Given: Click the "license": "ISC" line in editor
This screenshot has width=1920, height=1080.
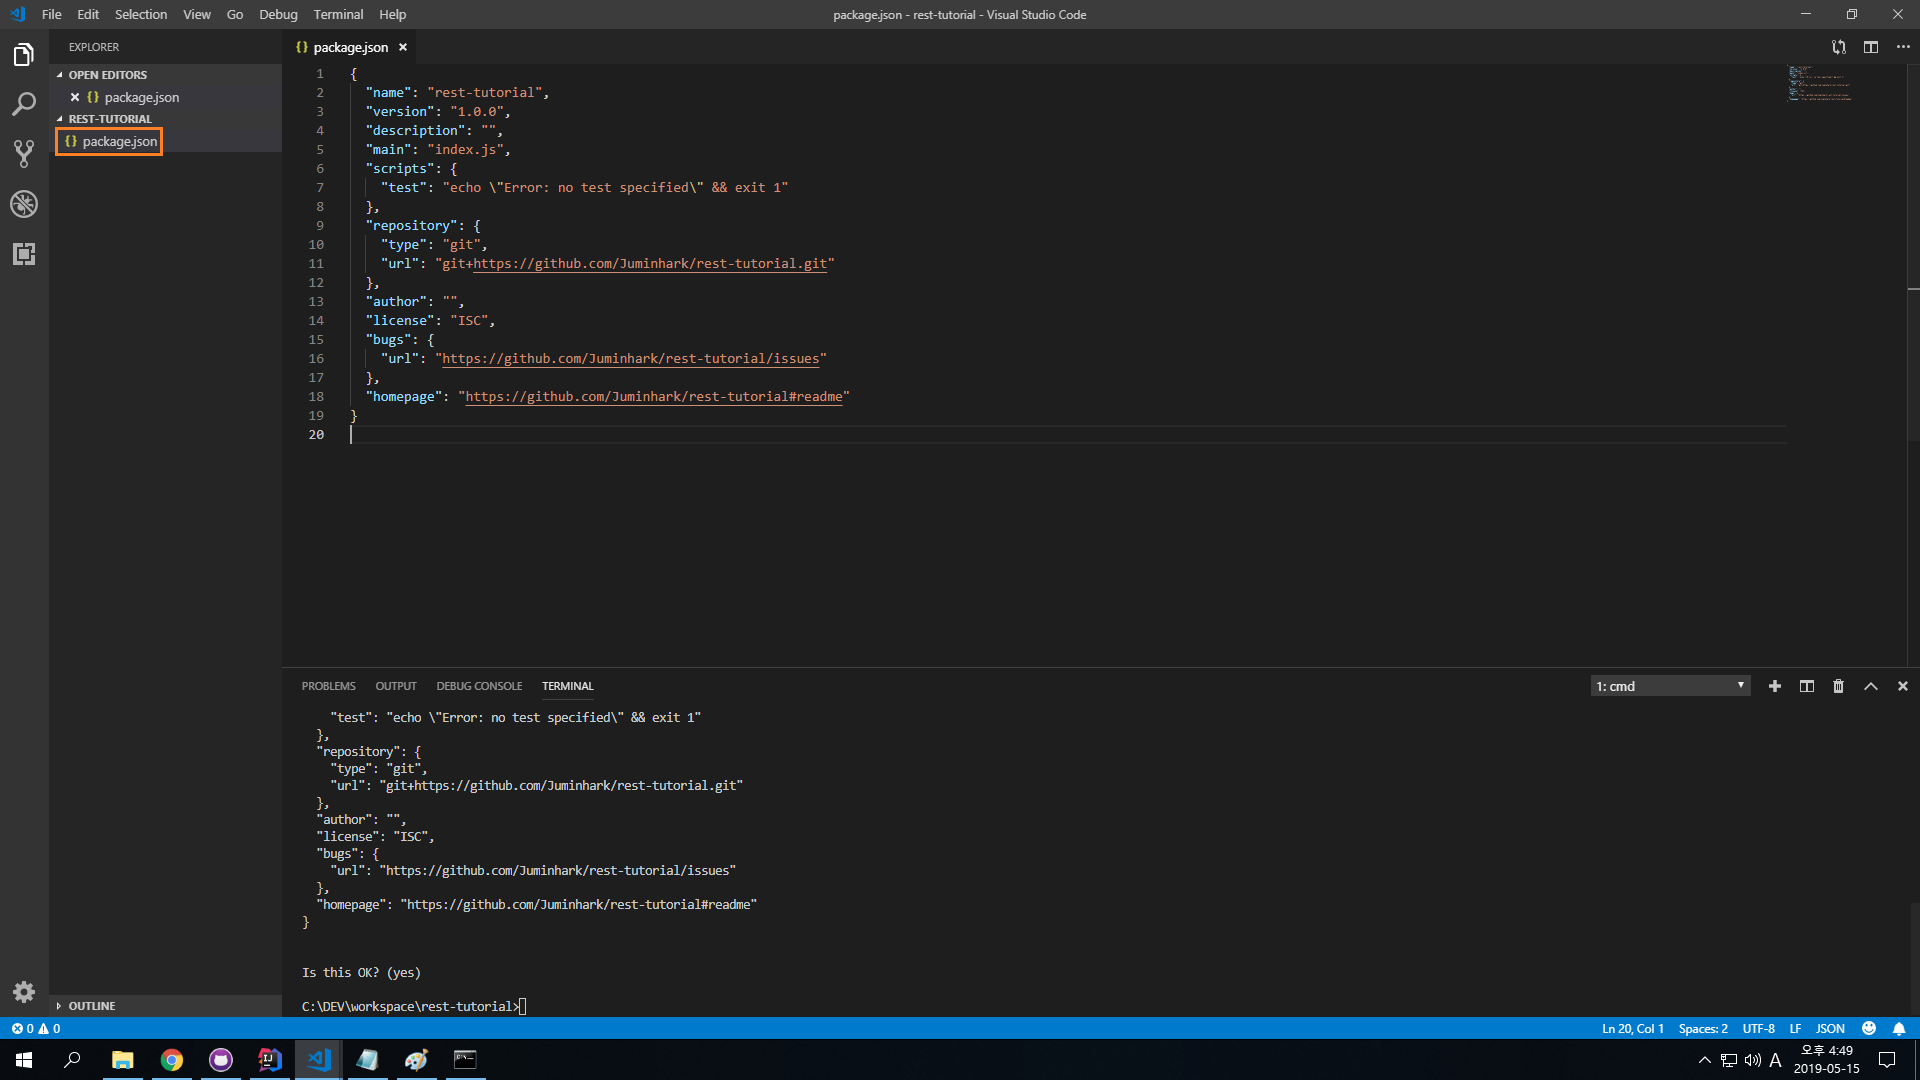Looking at the screenshot, I should [430, 320].
